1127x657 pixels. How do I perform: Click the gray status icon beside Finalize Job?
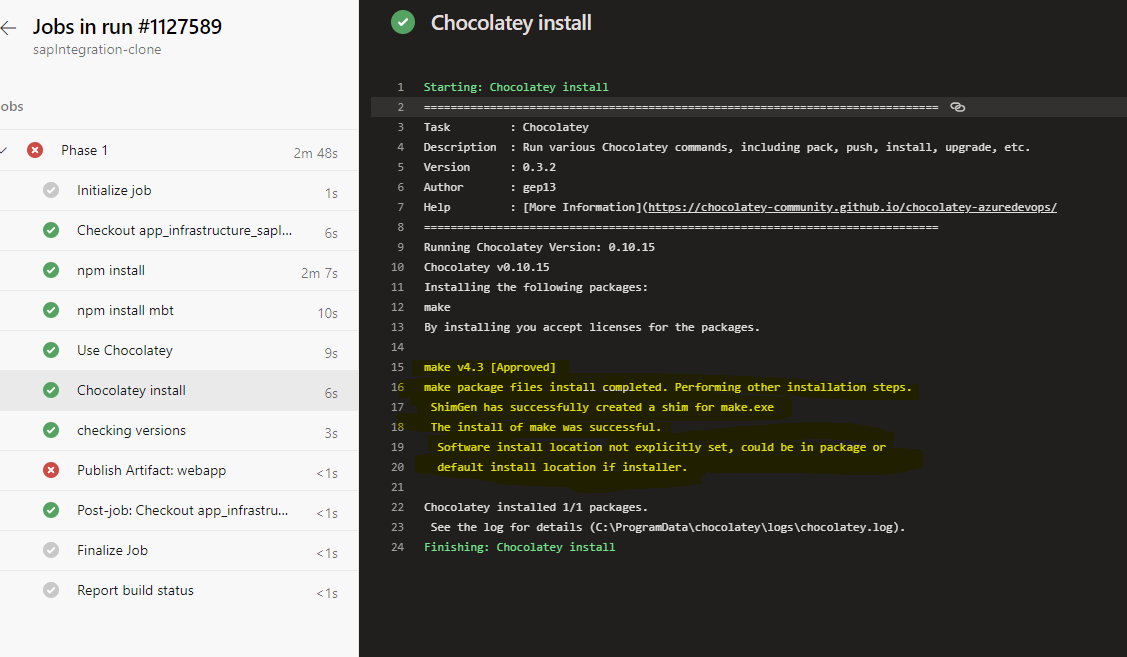[51, 550]
